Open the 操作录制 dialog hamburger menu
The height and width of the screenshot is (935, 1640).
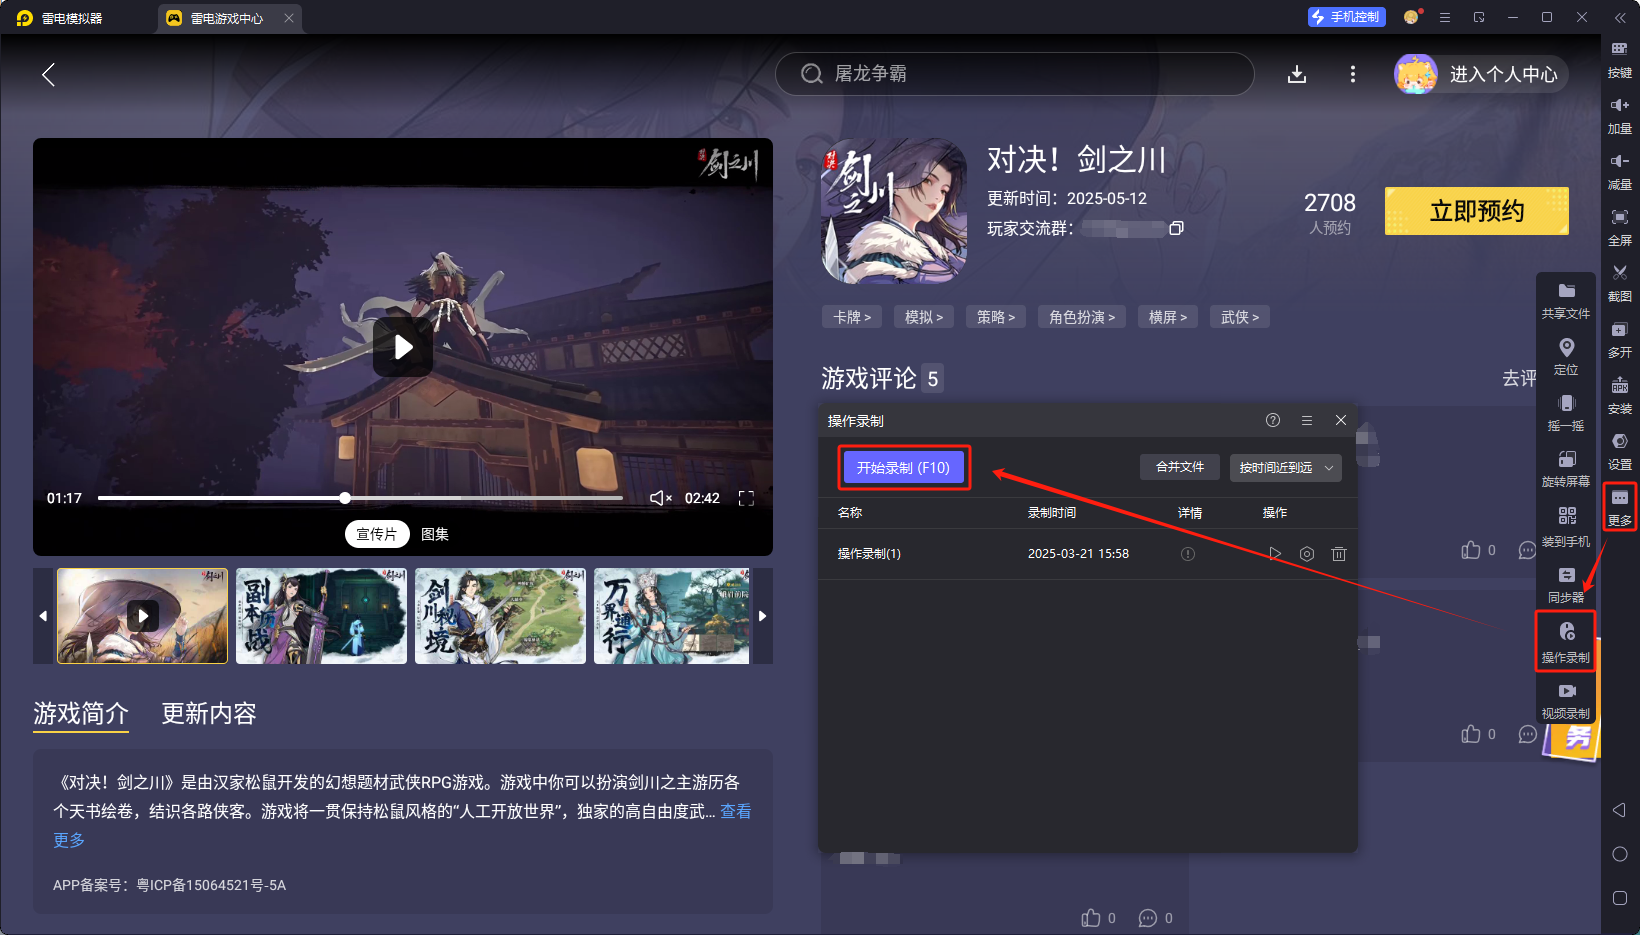(1307, 421)
